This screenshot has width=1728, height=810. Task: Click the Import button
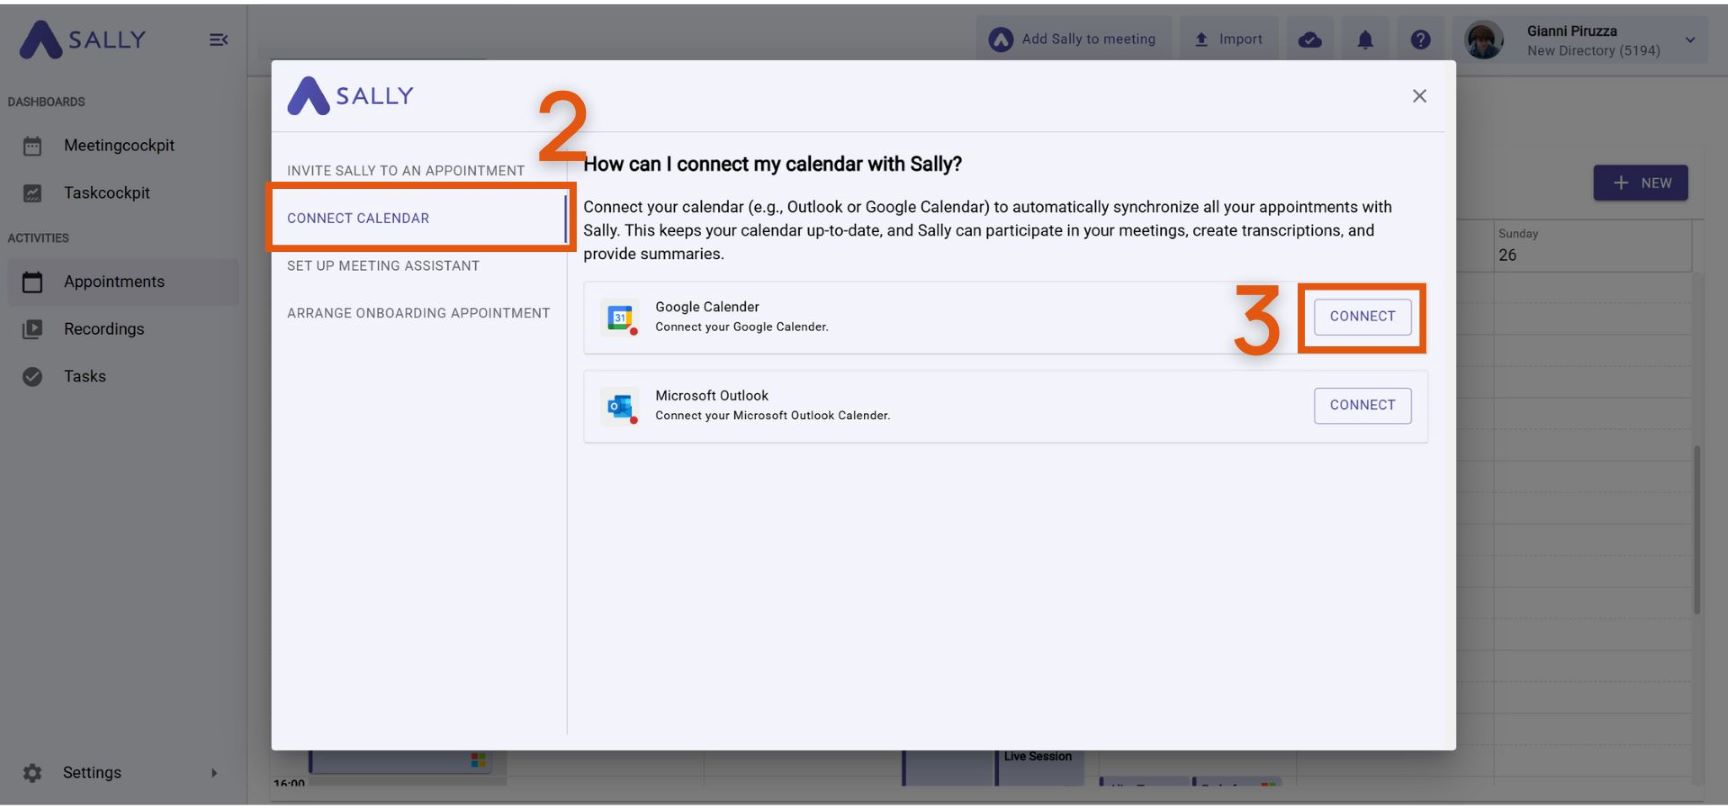tap(1229, 39)
